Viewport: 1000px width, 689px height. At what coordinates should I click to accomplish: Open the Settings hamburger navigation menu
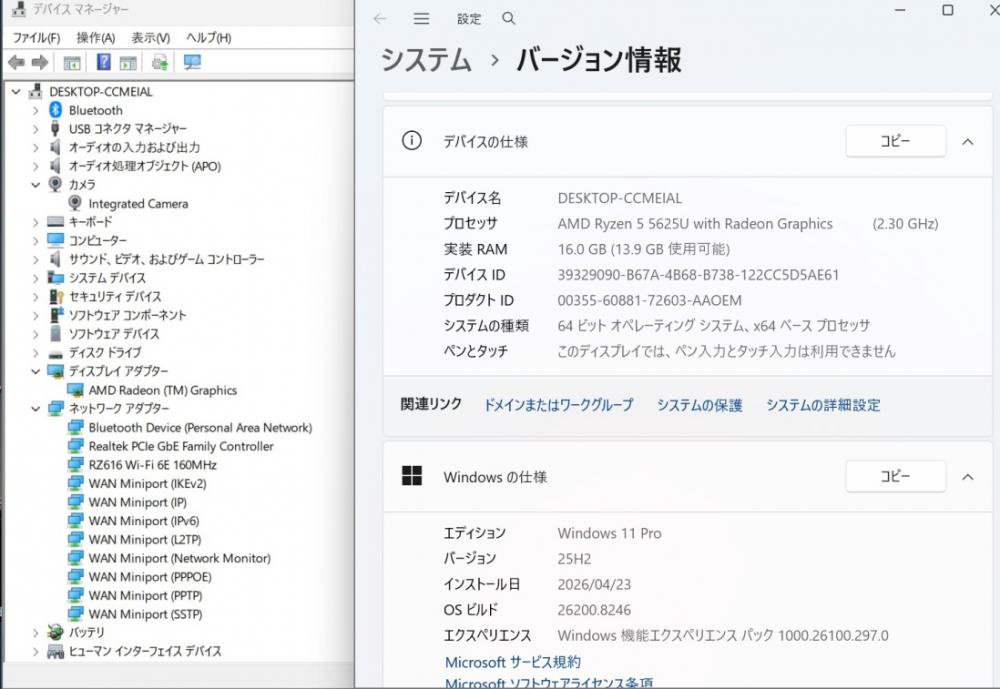pos(421,19)
